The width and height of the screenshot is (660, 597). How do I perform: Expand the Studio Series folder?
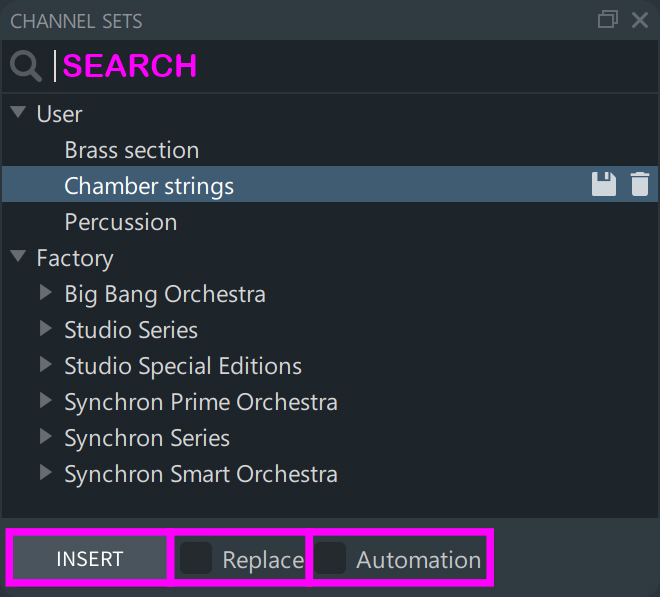tap(45, 328)
